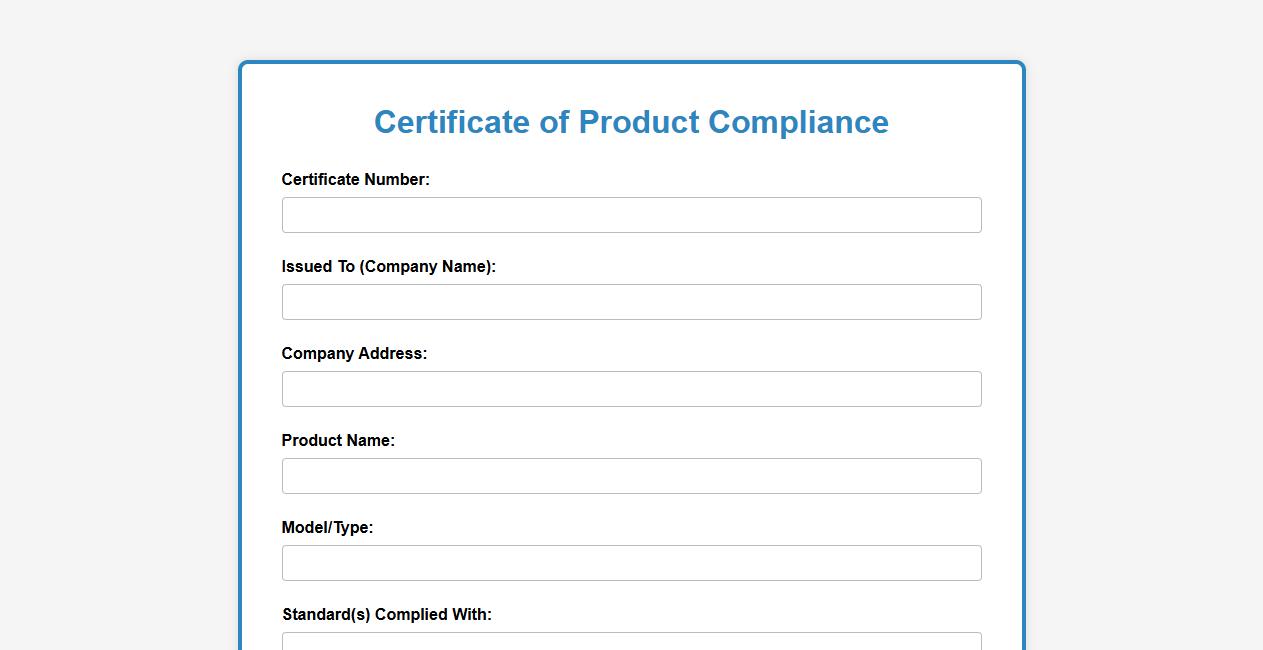
Task: Click the empty gray area above the form
Action: pyautogui.click(x=631, y=30)
